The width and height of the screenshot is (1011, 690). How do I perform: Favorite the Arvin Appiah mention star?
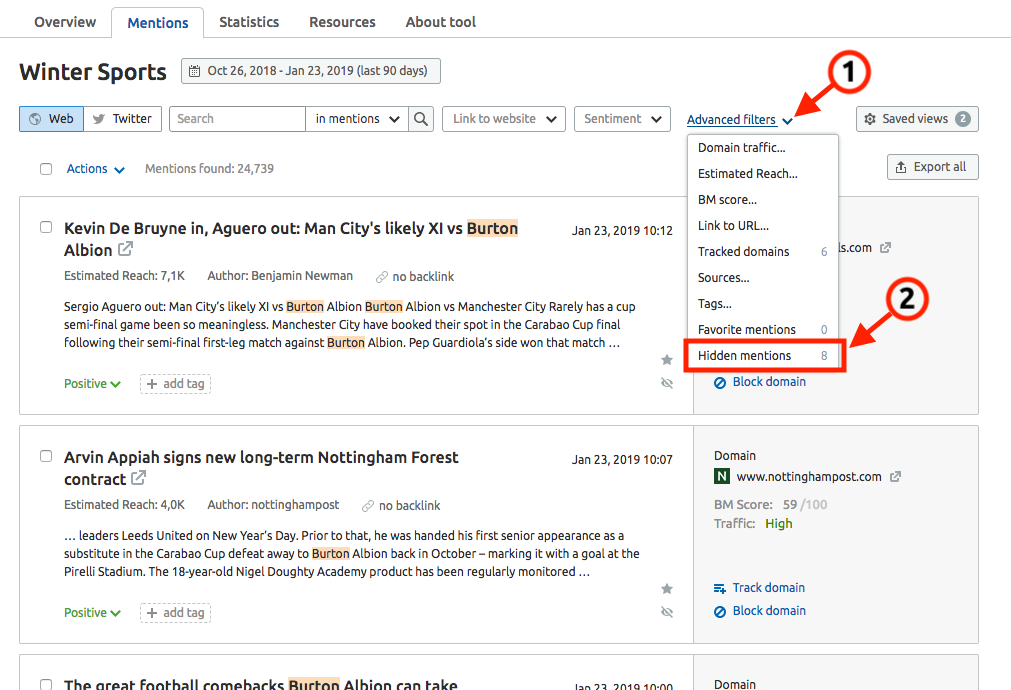point(667,589)
